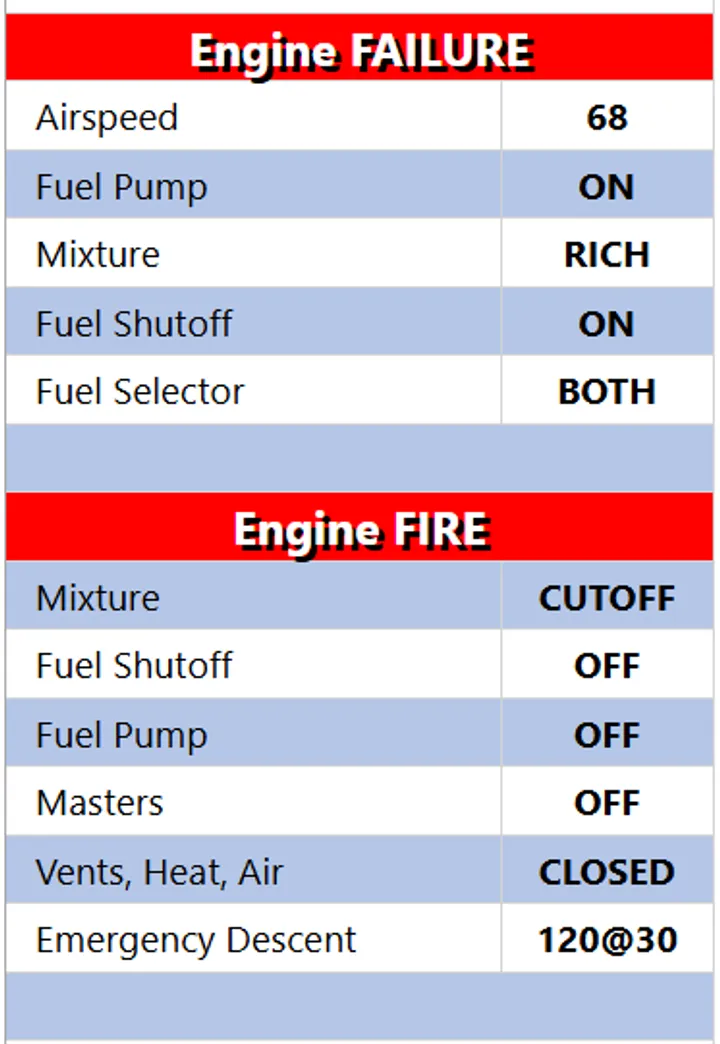Screen dimensions: 720x1044
Task: Select the CUTOFF mixture value
Action: 607,598
